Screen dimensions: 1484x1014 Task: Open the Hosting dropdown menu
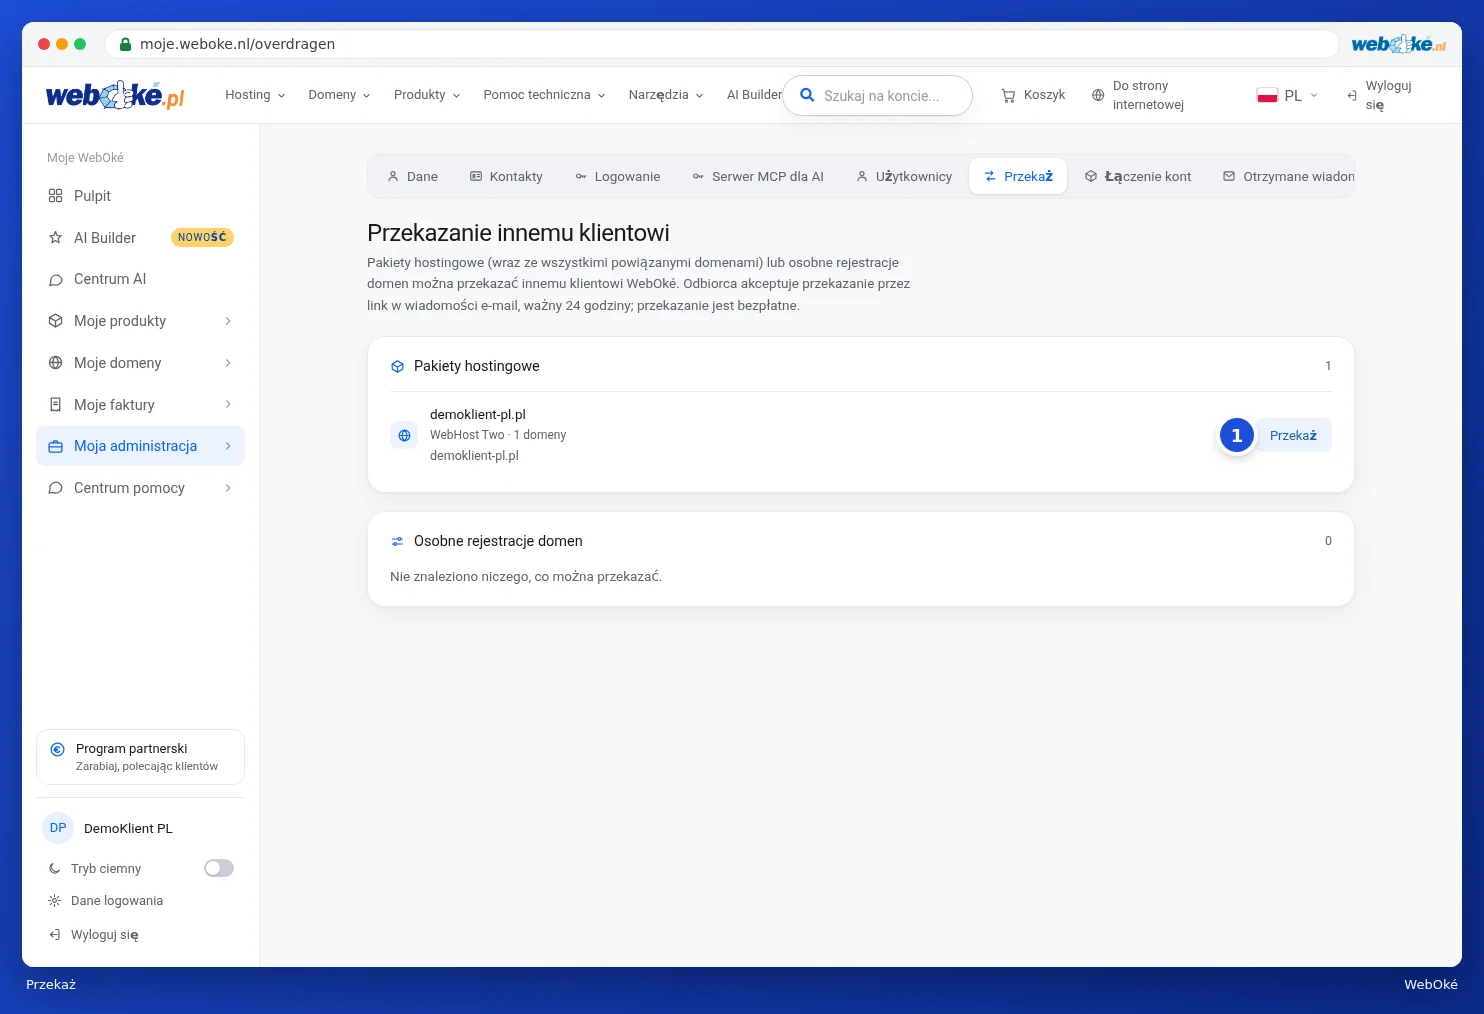(255, 95)
